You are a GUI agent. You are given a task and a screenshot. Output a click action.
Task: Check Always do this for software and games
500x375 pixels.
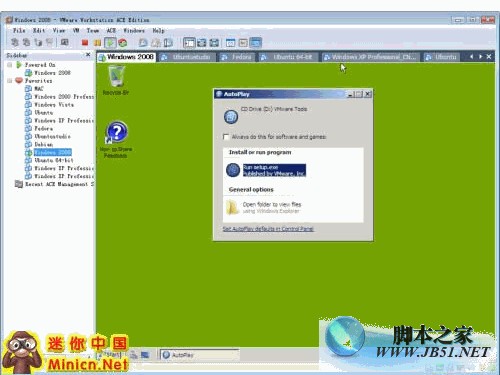coord(226,137)
